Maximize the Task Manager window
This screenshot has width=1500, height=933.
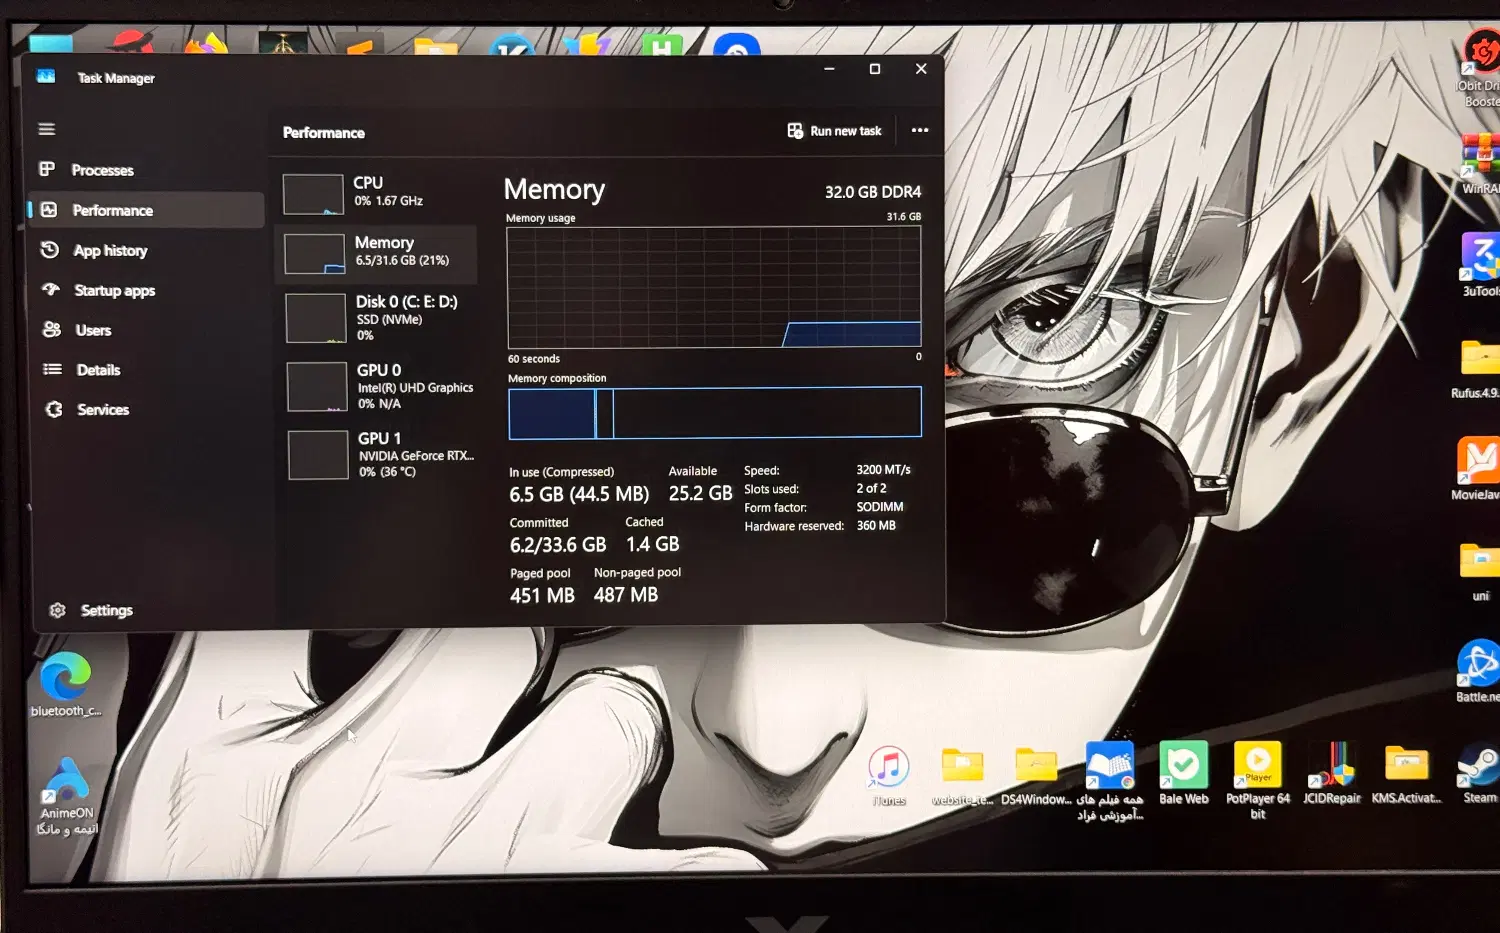click(875, 69)
